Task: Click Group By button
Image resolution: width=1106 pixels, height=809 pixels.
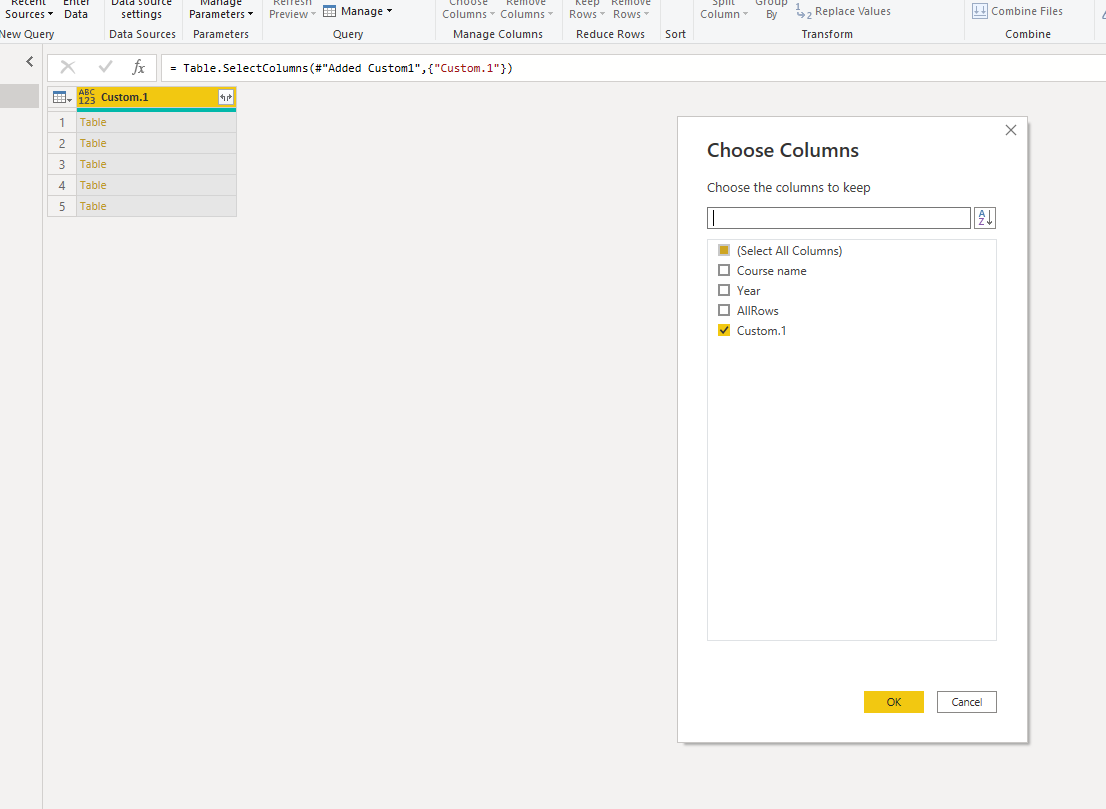Action: click(771, 9)
